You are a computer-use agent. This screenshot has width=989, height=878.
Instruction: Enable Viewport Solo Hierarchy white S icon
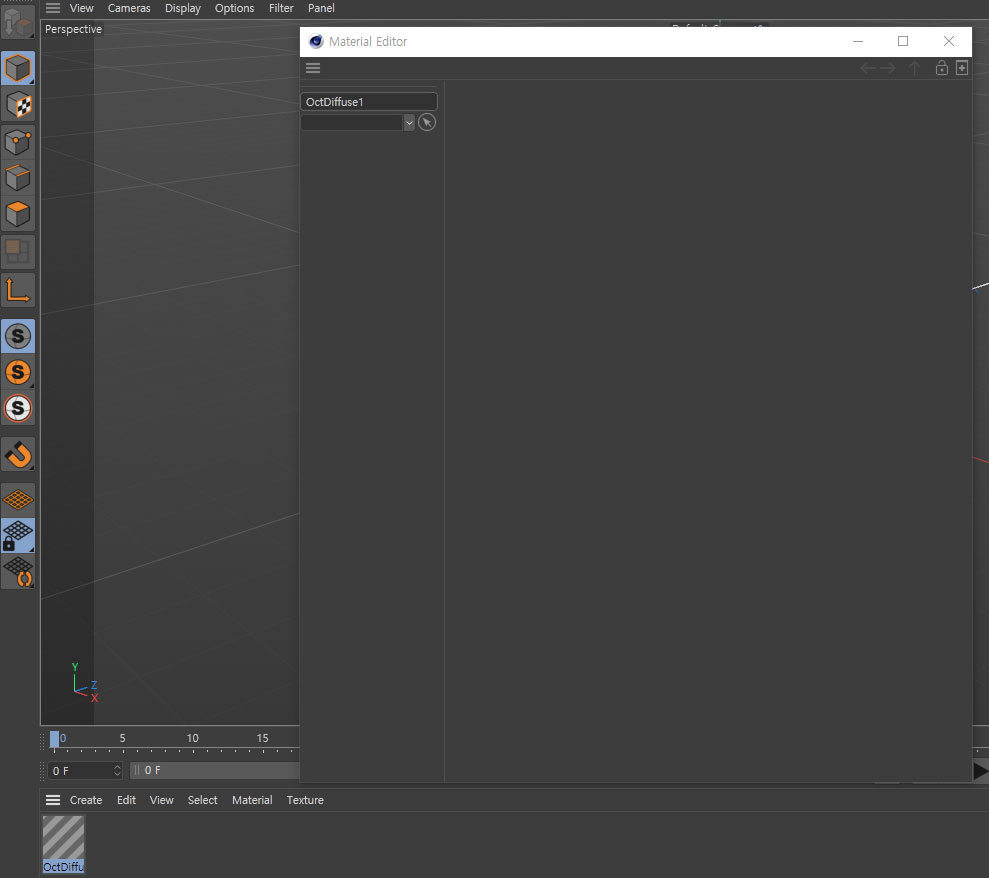[x=18, y=409]
